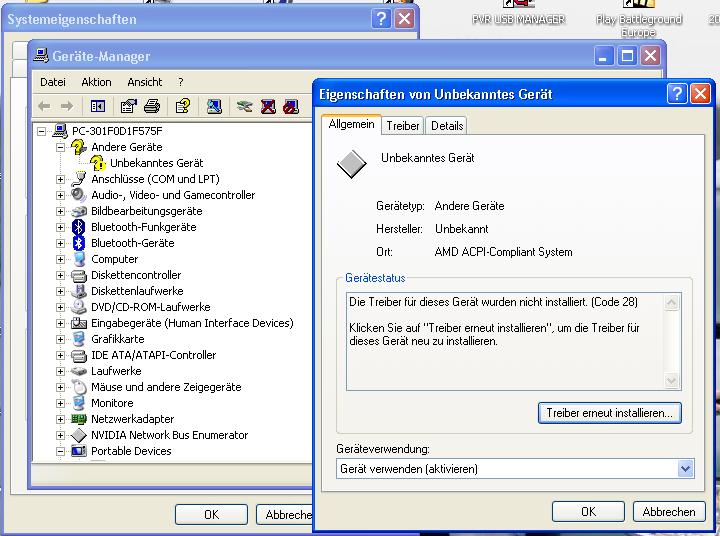
Task: Click Abbrechen in the properties dialog
Action: (x=668, y=511)
